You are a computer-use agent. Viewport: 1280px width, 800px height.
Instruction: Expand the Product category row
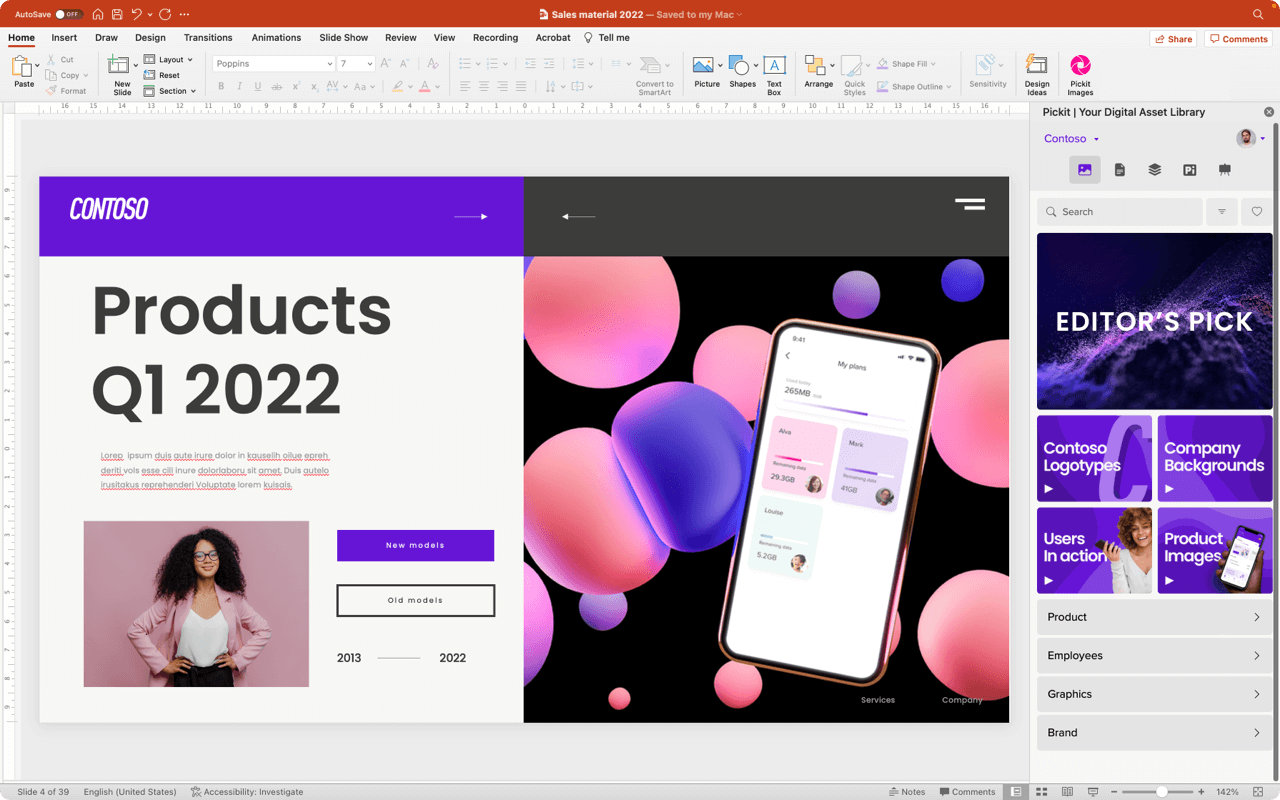point(1155,617)
